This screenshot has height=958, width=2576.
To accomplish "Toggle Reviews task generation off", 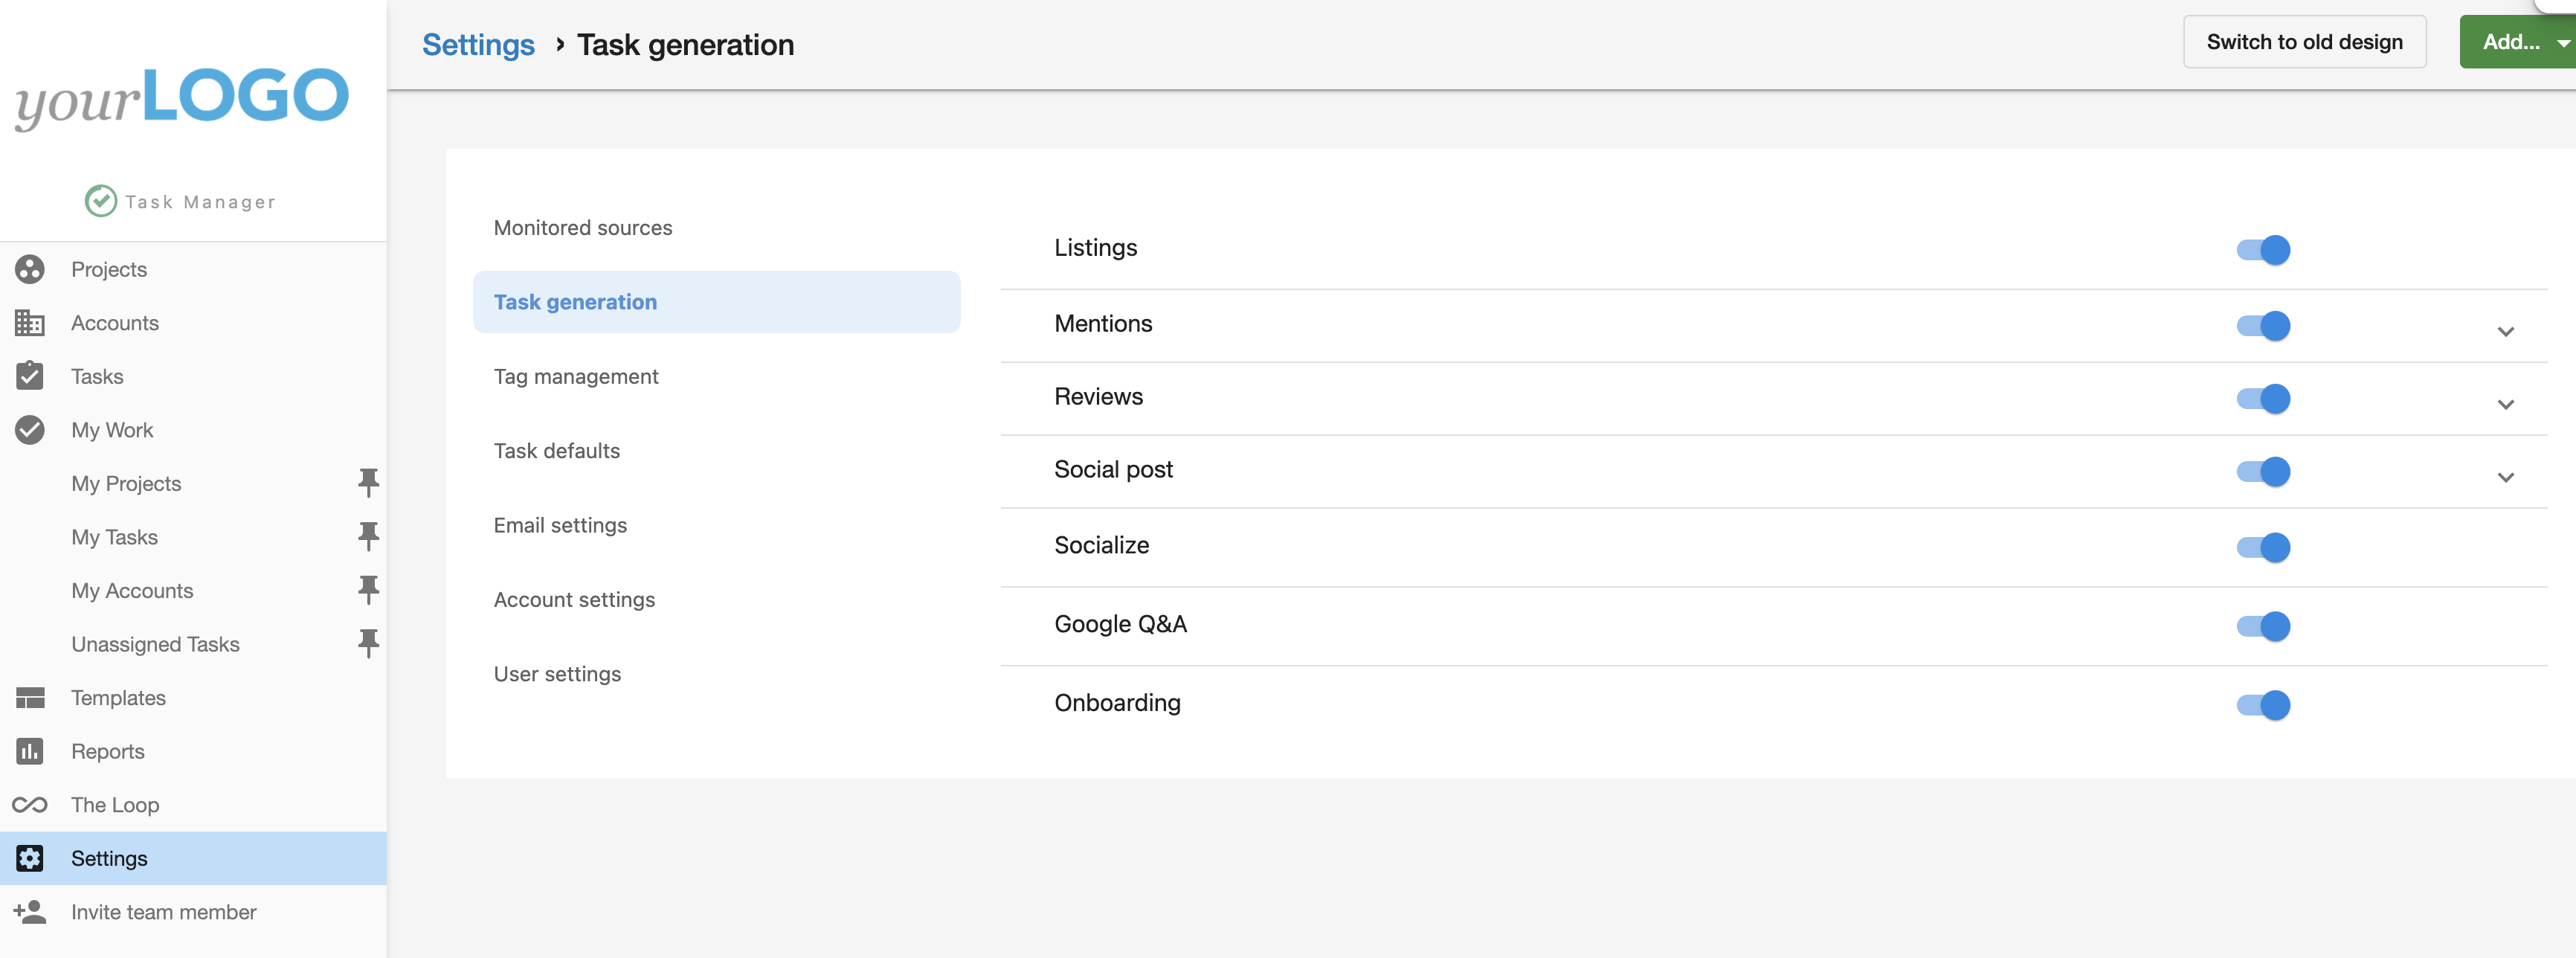I will [x=2264, y=398].
